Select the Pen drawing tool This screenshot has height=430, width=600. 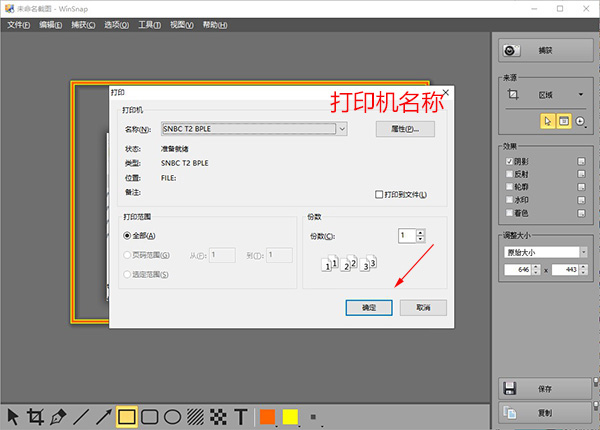[58, 417]
